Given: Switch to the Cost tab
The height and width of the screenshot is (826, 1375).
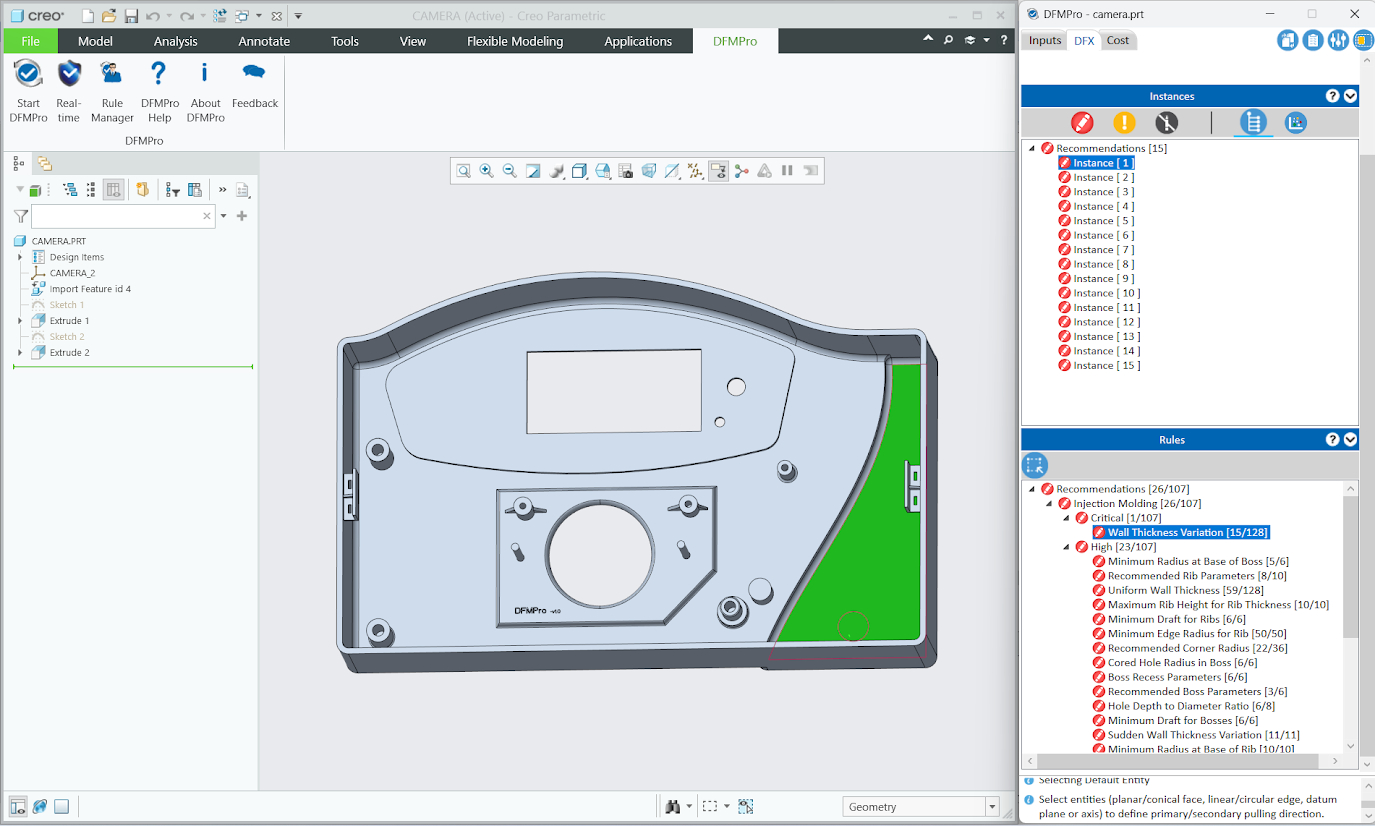Looking at the screenshot, I should tap(1117, 41).
